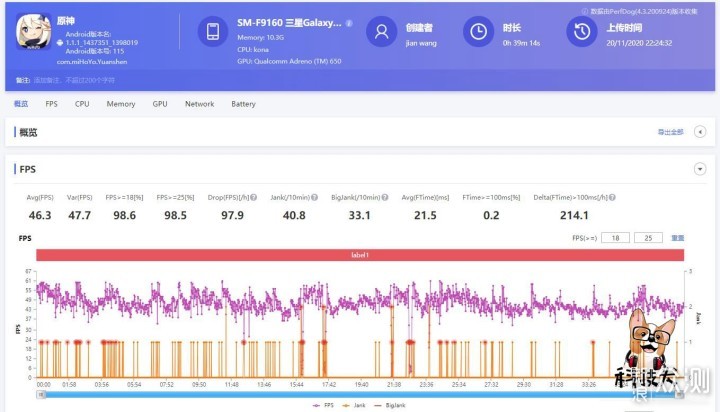Image resolution: width=720 pixels, height=412 pixels.
Task: Click the Avg(FPS) value 46.3
Action: [40, 215]
